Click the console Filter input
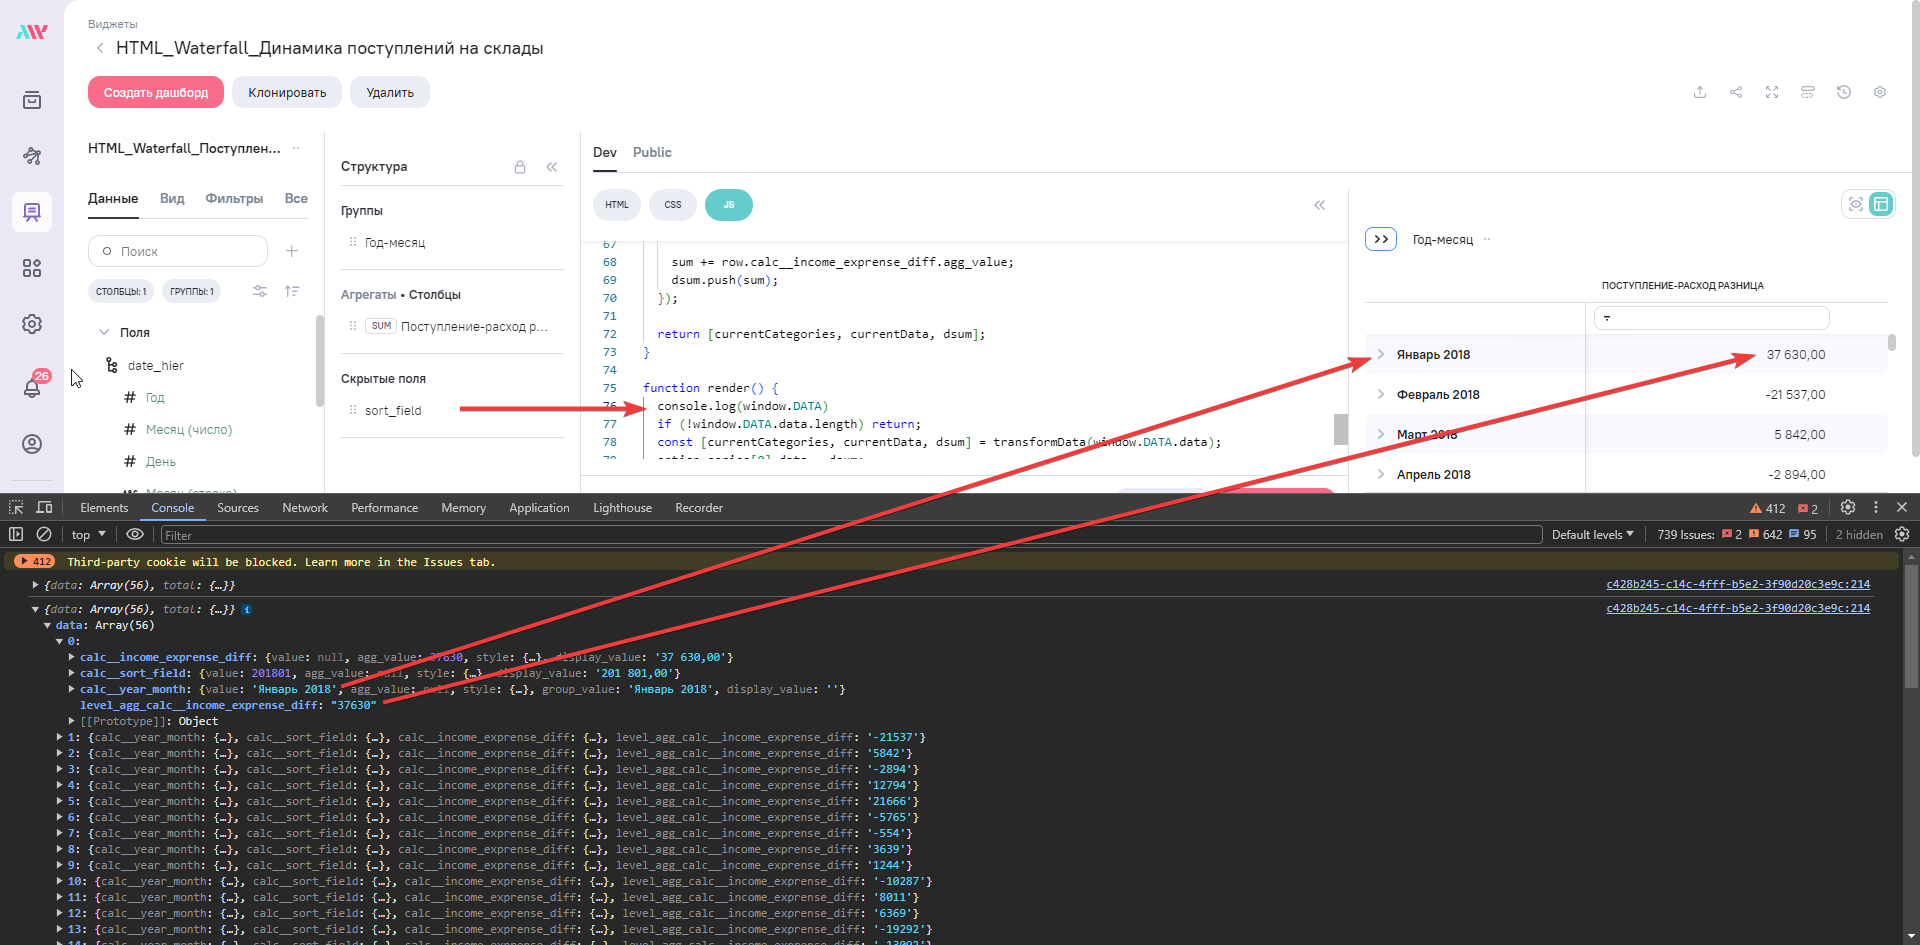The image size is (1920, 945). click(x=851, y=535)
